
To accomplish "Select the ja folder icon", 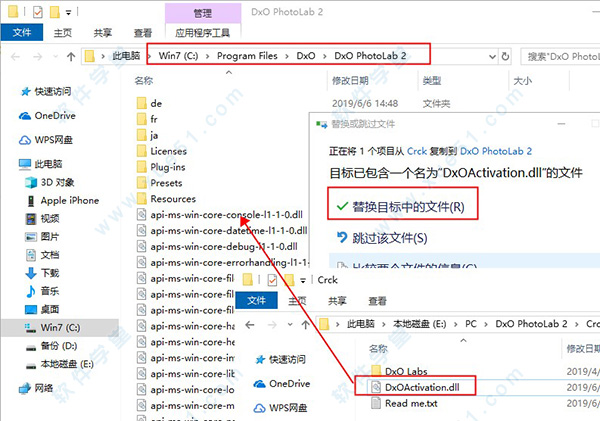I will pyautogui.click(x=142, y=135).
